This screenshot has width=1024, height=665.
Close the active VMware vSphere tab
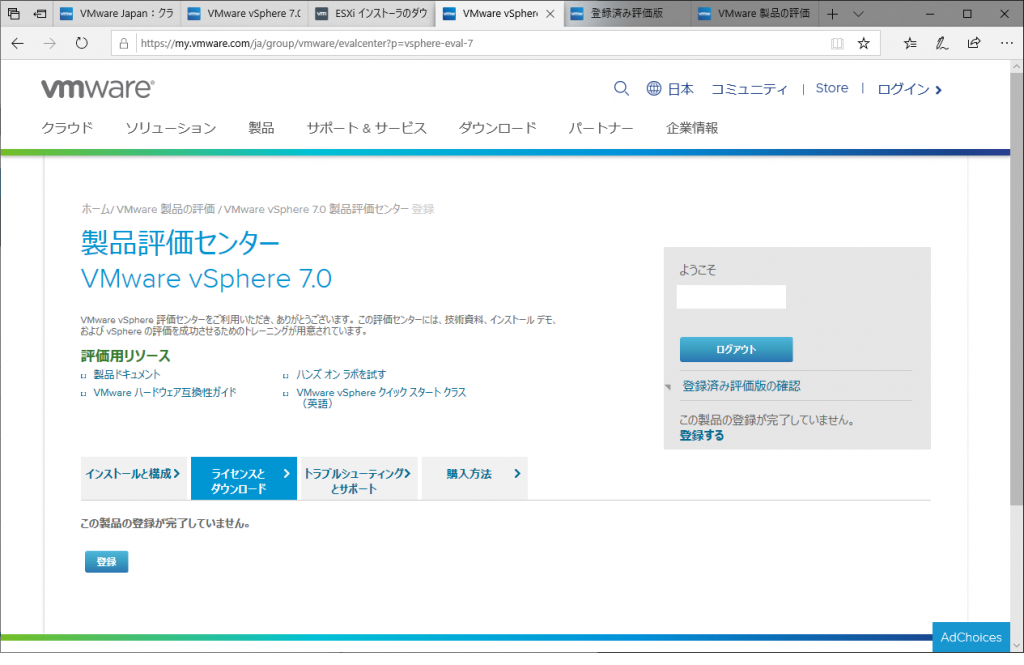tap(551, 14)
